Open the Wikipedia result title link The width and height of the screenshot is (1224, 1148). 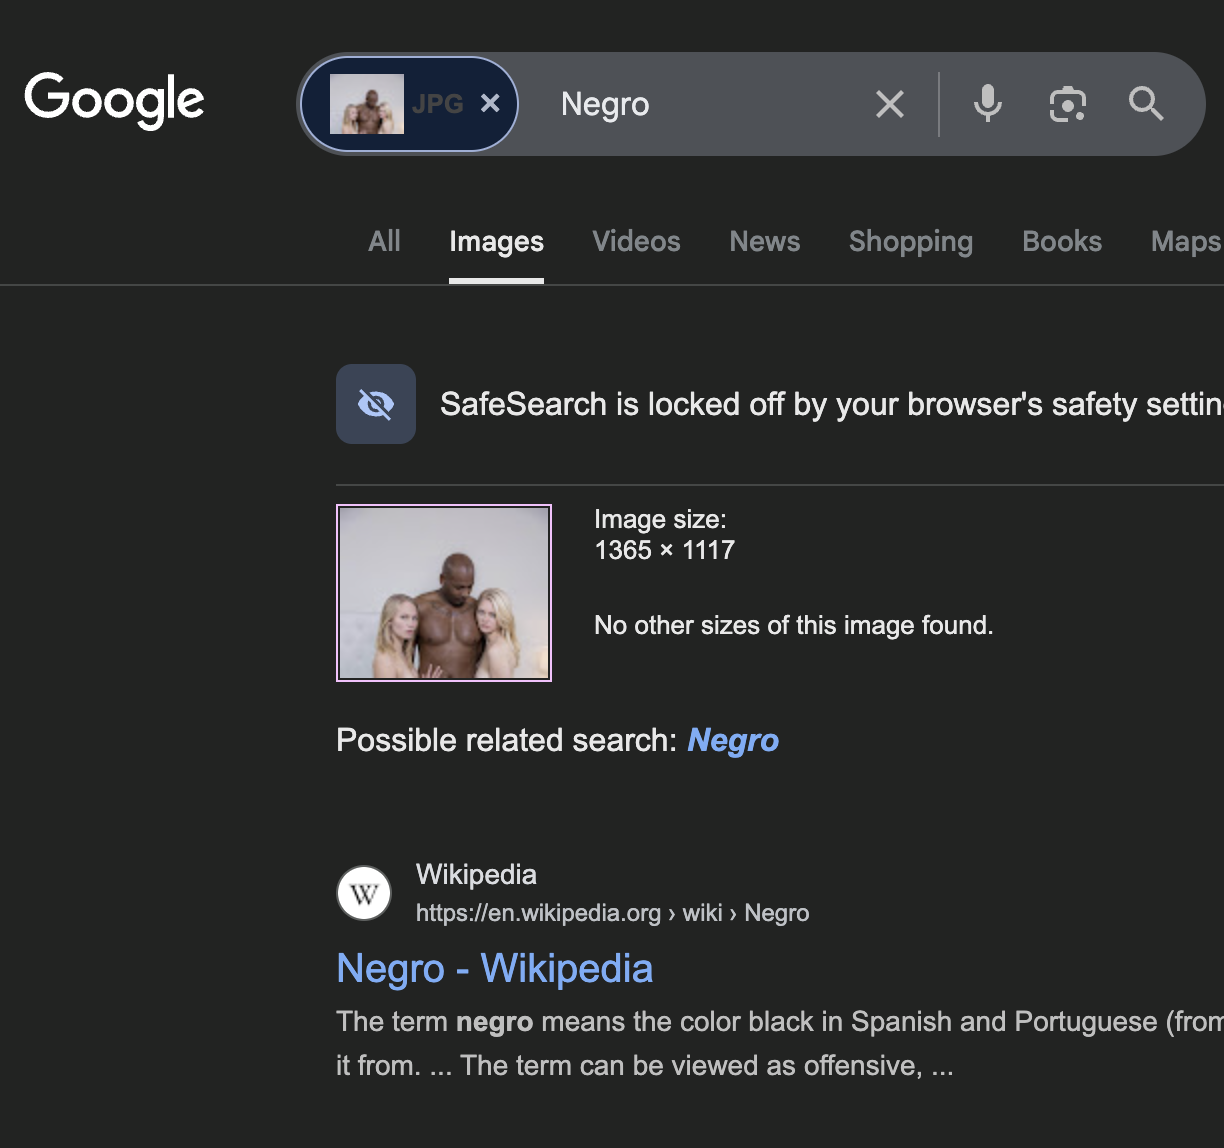point(495,968)
